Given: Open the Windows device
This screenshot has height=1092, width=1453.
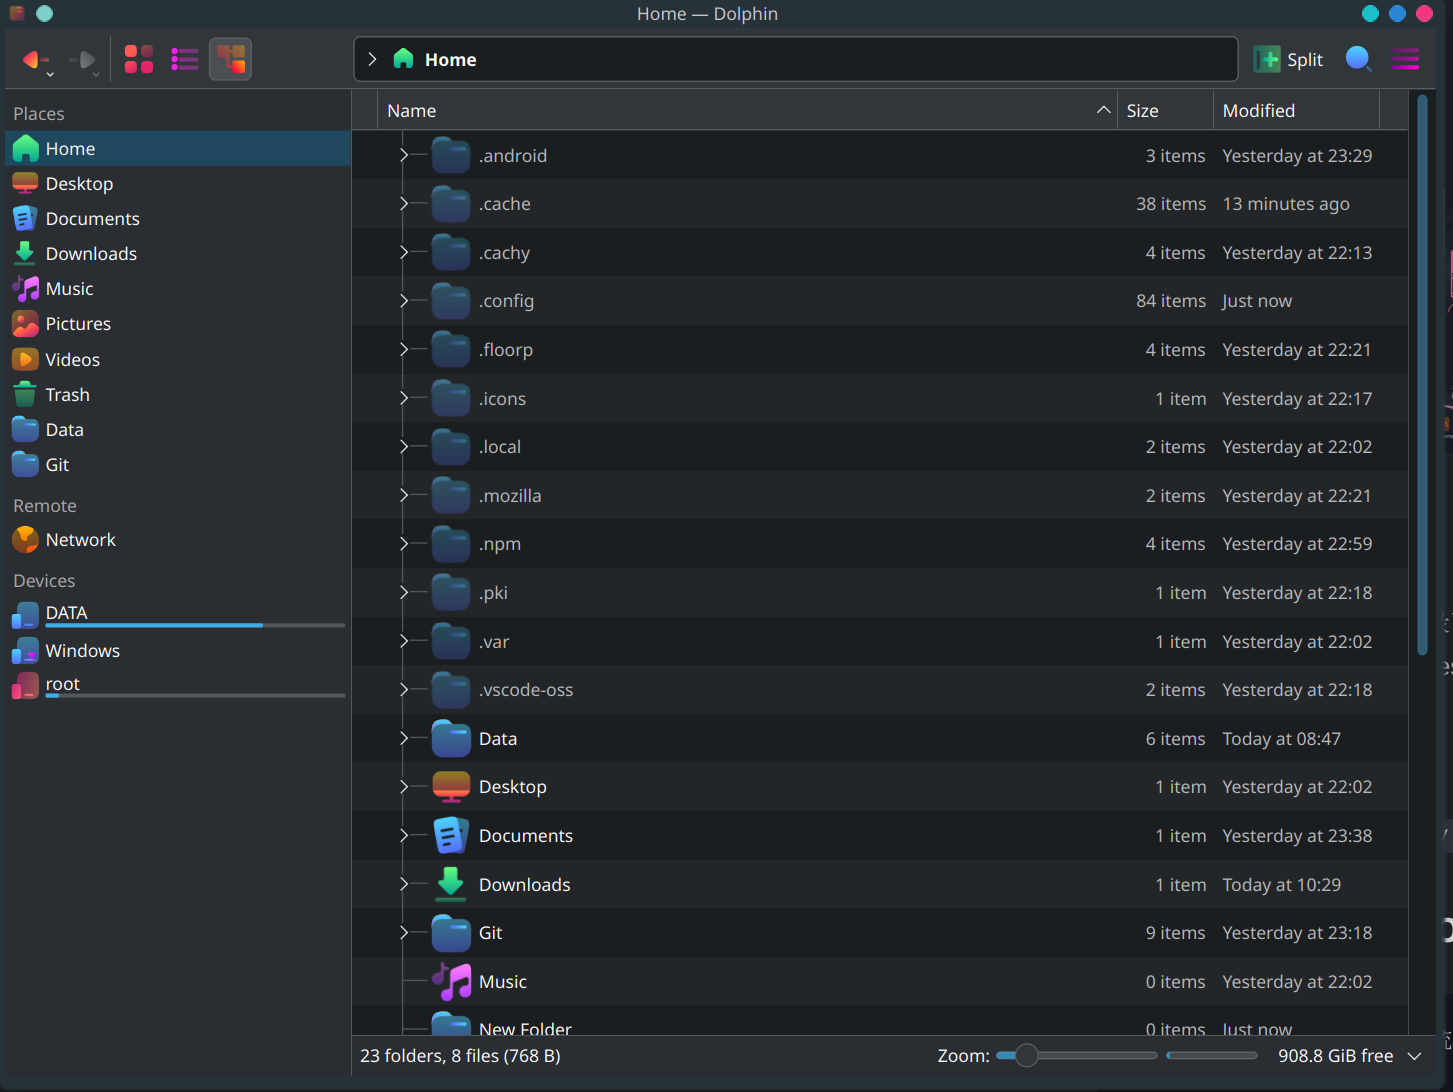Looking at the screenshot, I should click(82, 651).
